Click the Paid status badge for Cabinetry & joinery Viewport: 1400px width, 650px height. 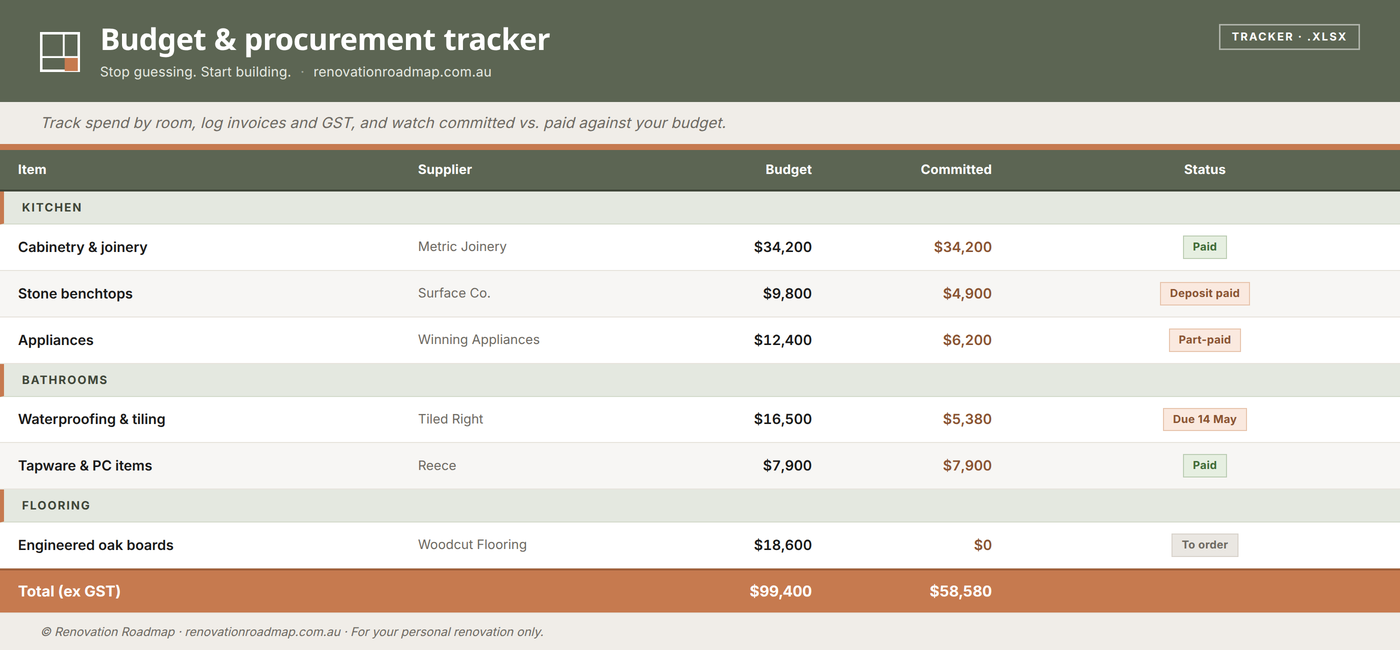1205,247
